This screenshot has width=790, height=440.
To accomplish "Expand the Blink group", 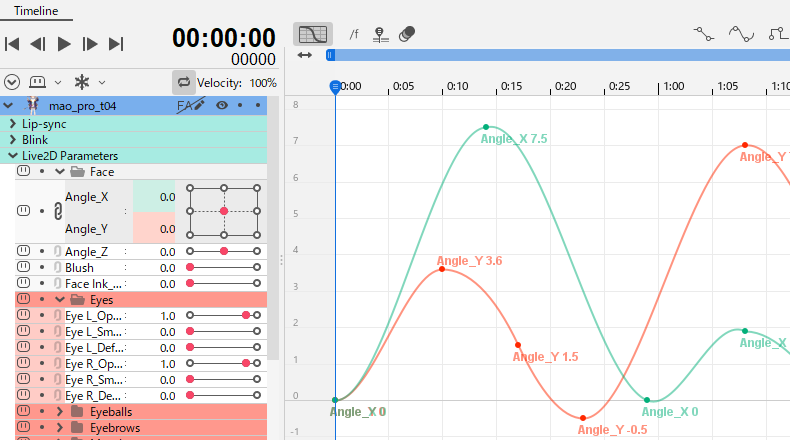I will pyautogui.click(x=13, y=140).
